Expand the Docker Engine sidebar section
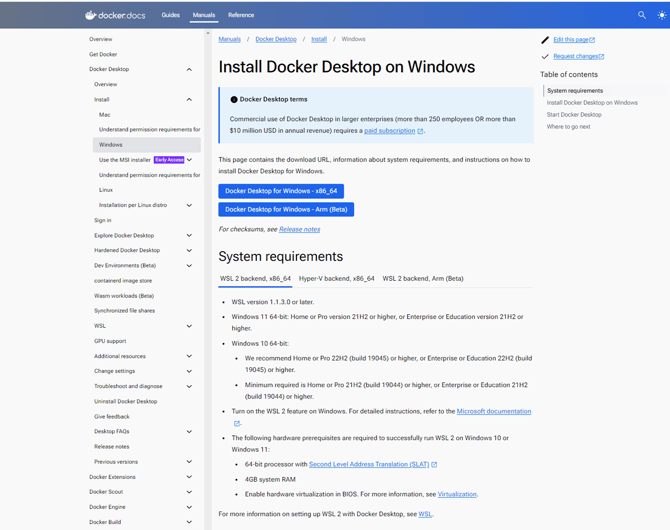 click(x=189, y=507)
